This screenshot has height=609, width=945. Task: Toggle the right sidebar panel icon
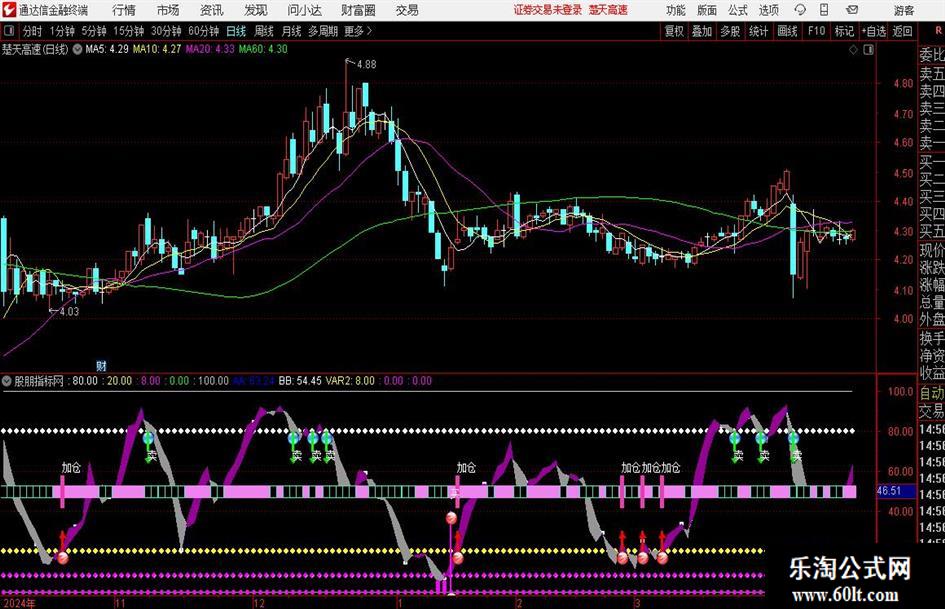click(x=868, y=50)
